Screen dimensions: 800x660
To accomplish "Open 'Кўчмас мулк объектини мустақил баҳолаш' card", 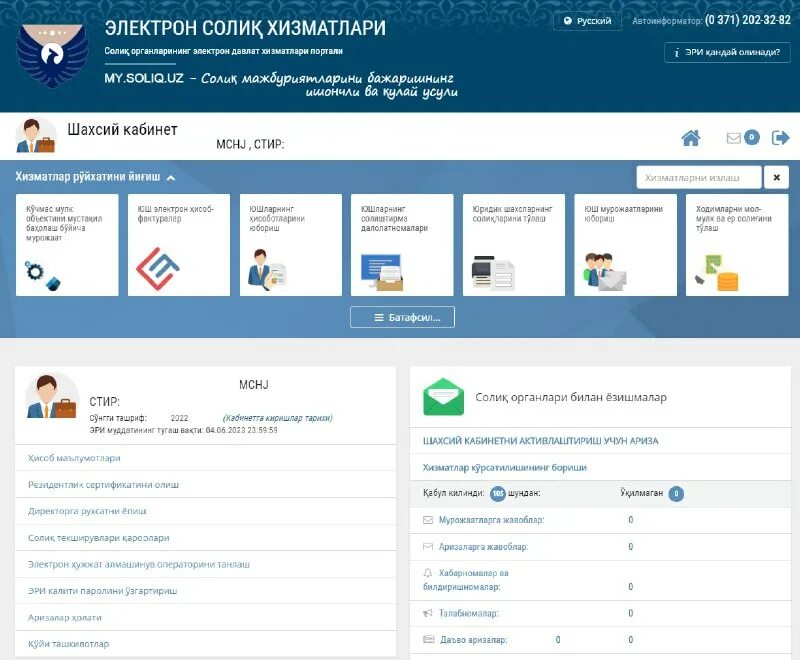I will [x=67, y=245].
